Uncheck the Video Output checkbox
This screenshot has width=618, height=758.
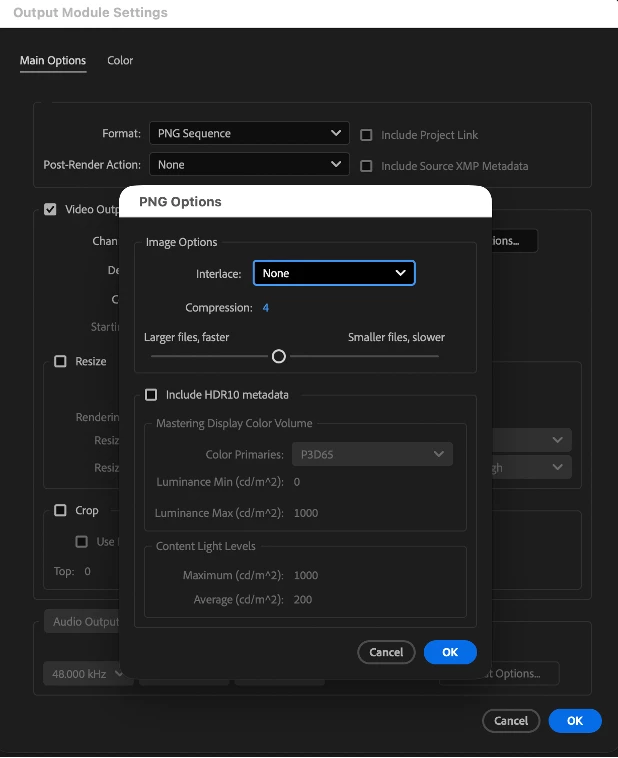[50, 209]
